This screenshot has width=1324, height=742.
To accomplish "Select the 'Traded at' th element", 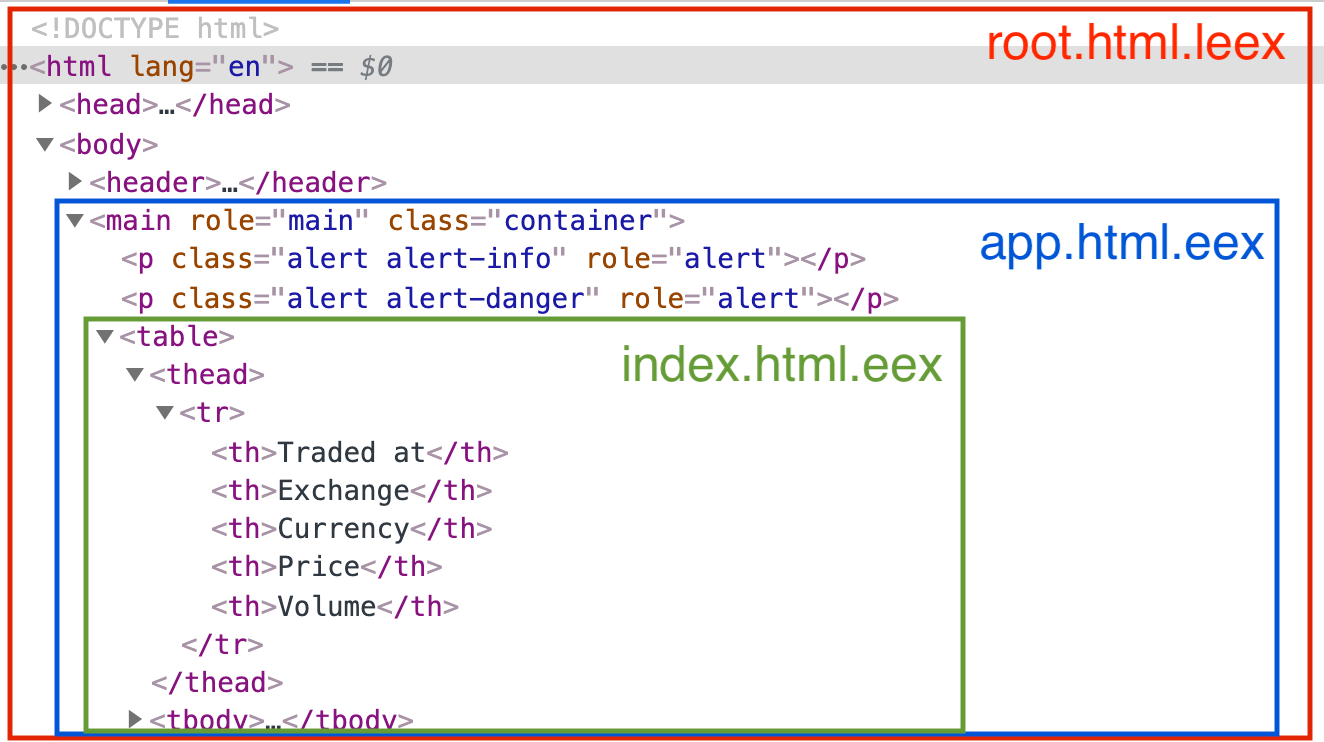I will click(360, 452).
